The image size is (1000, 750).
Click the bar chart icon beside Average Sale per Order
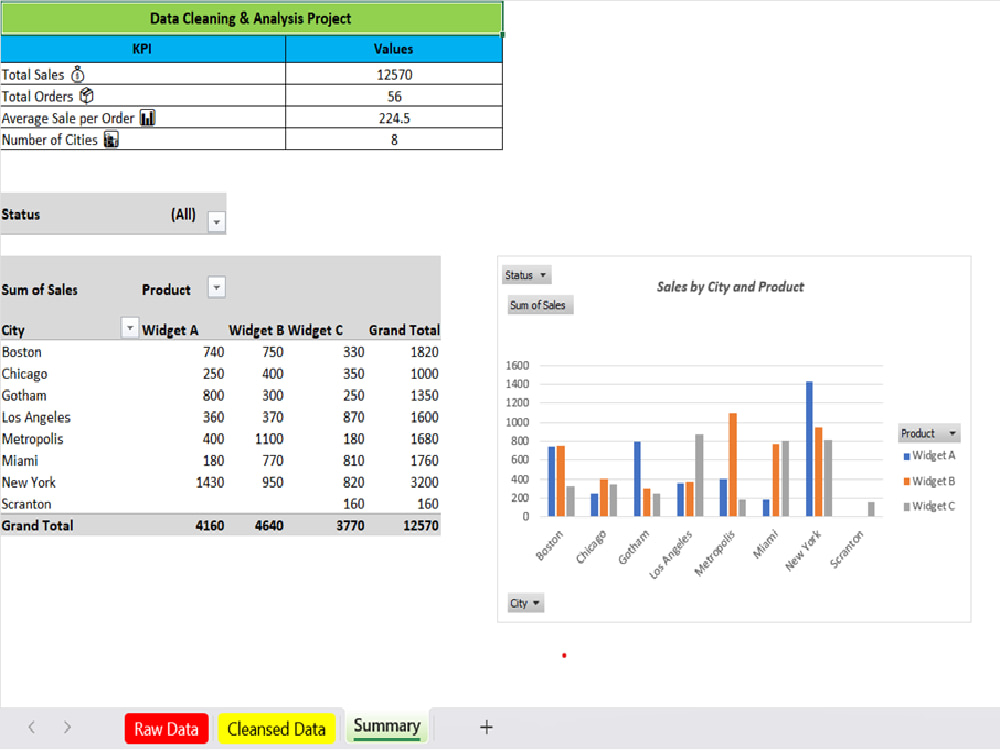147,118
